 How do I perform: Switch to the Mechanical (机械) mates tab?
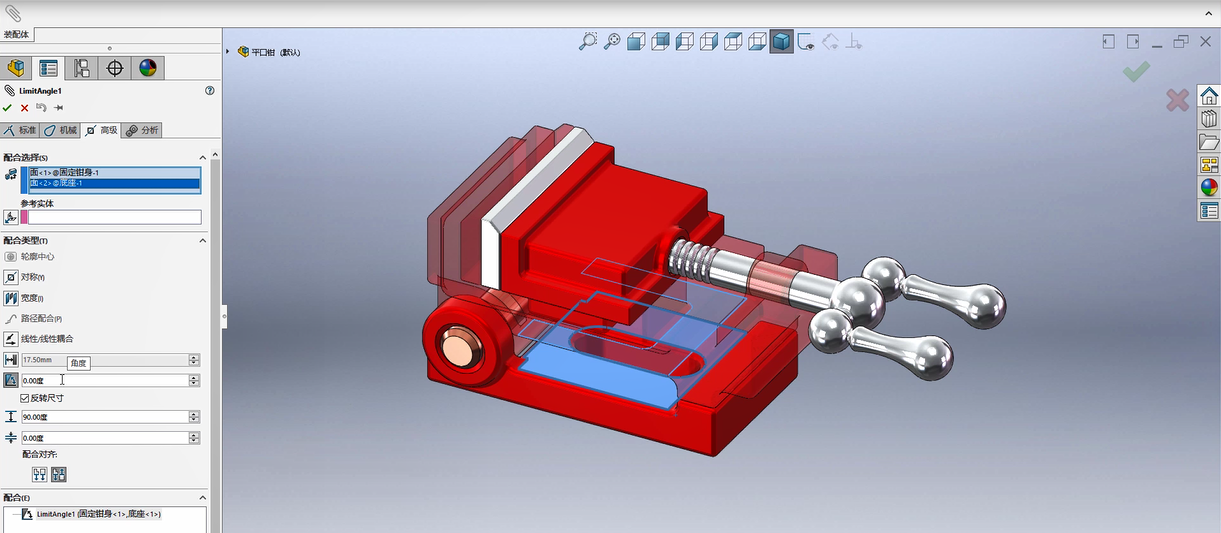click(x=60, y=130)
